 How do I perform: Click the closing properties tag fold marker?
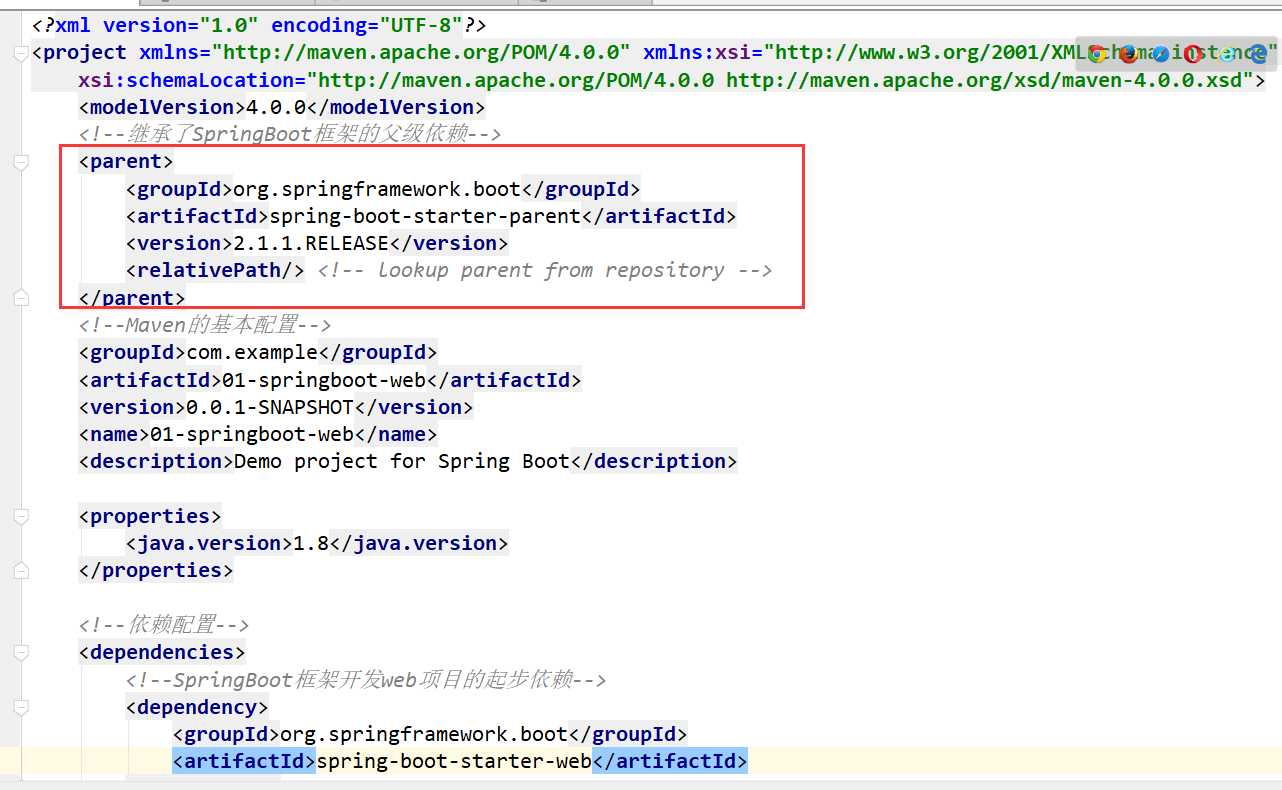click(x=21, y=570)
